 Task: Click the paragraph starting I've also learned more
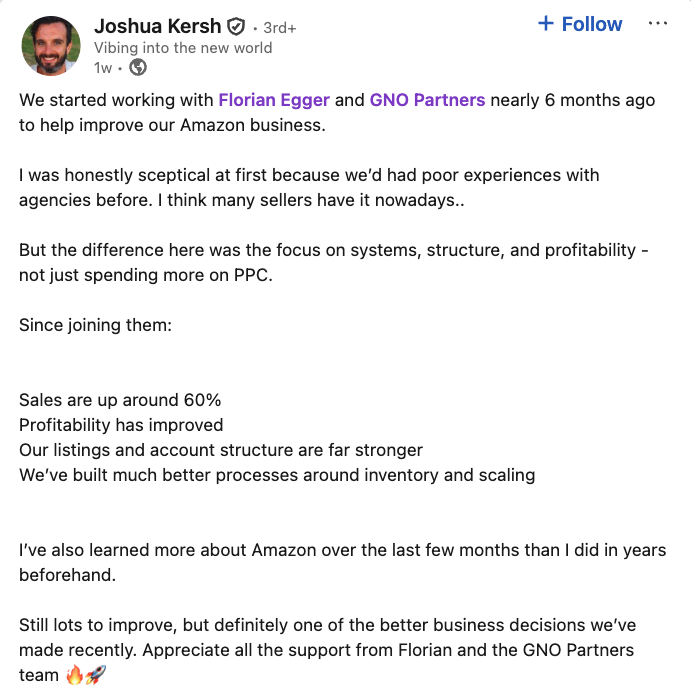pos(342,563)
